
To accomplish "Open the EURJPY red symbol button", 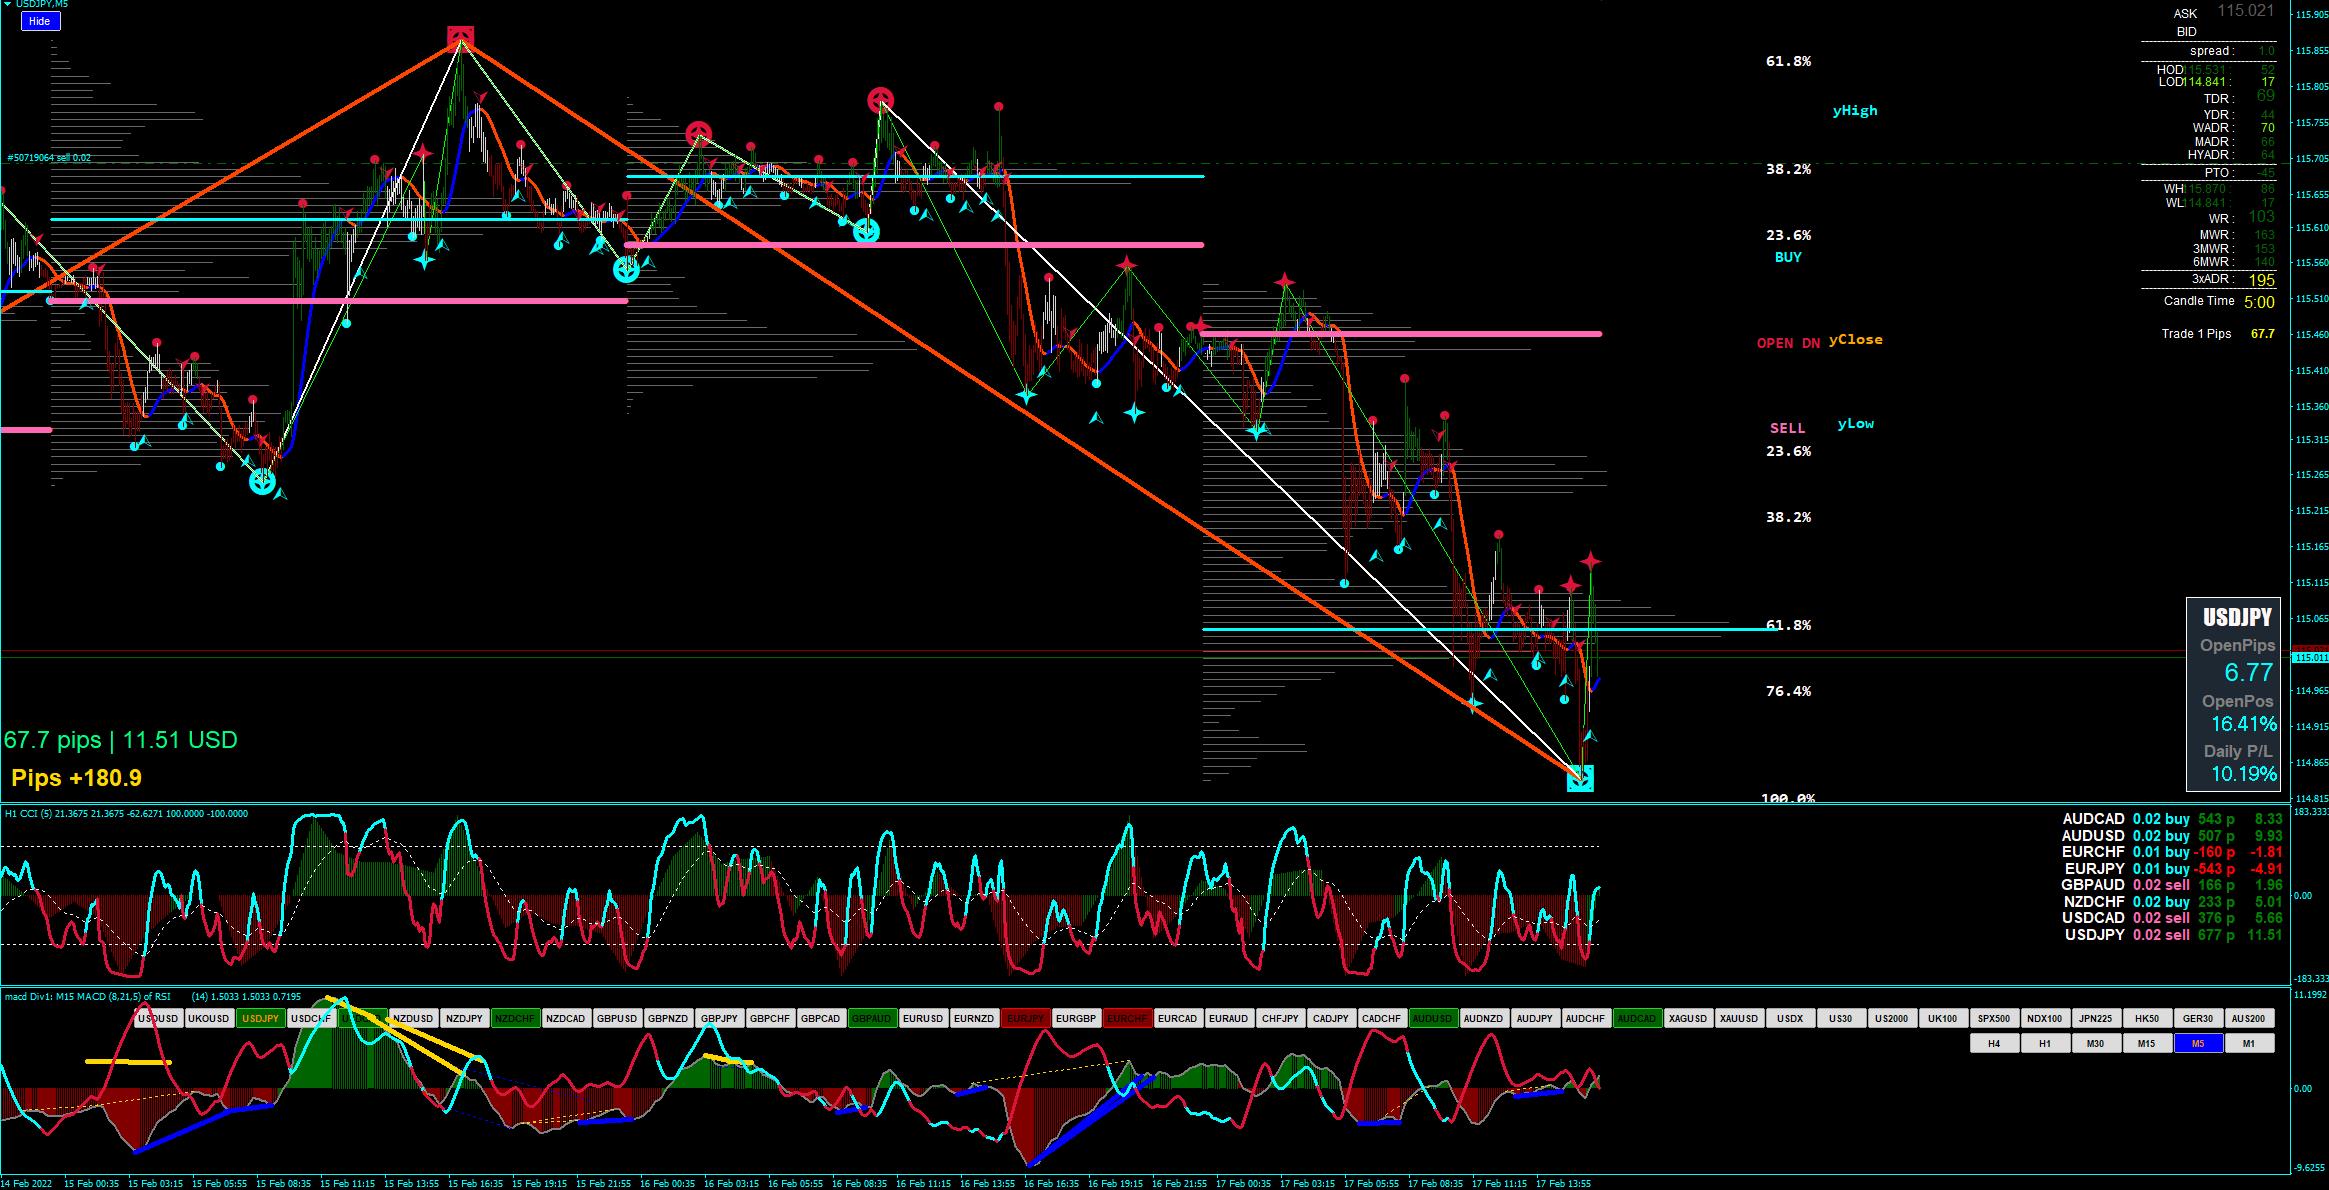I will coord(1024,1019).
